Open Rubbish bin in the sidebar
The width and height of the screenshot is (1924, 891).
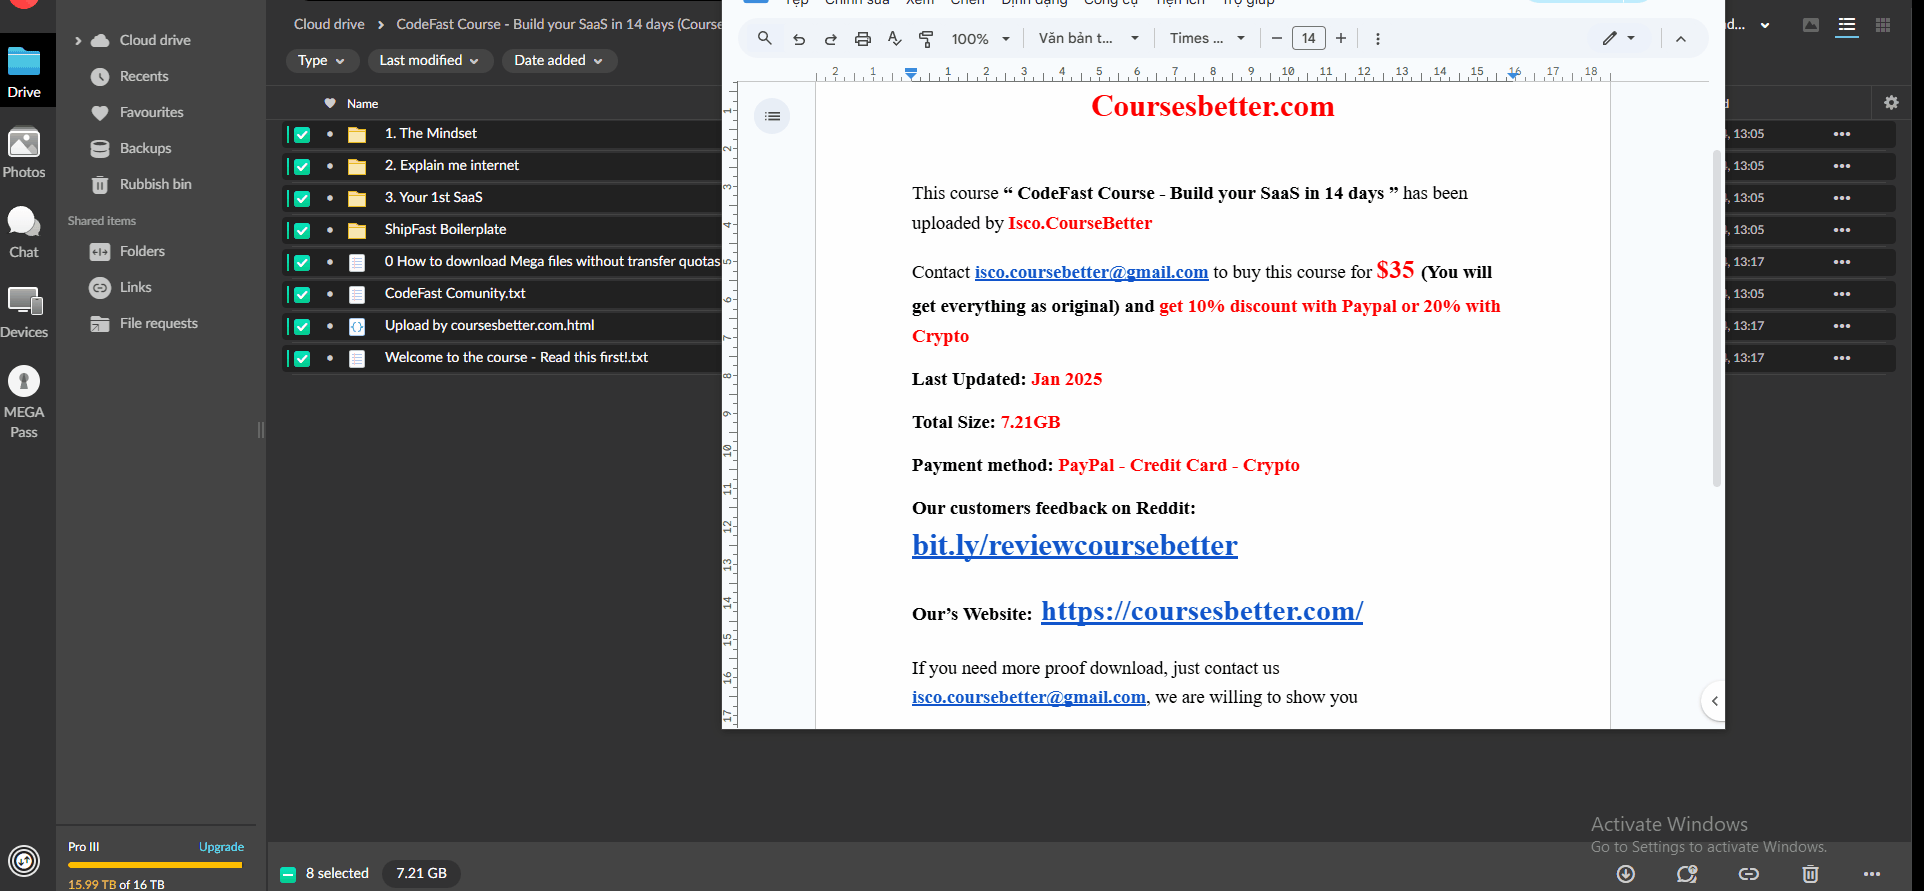pyautogui.click(x=155, y=184)
